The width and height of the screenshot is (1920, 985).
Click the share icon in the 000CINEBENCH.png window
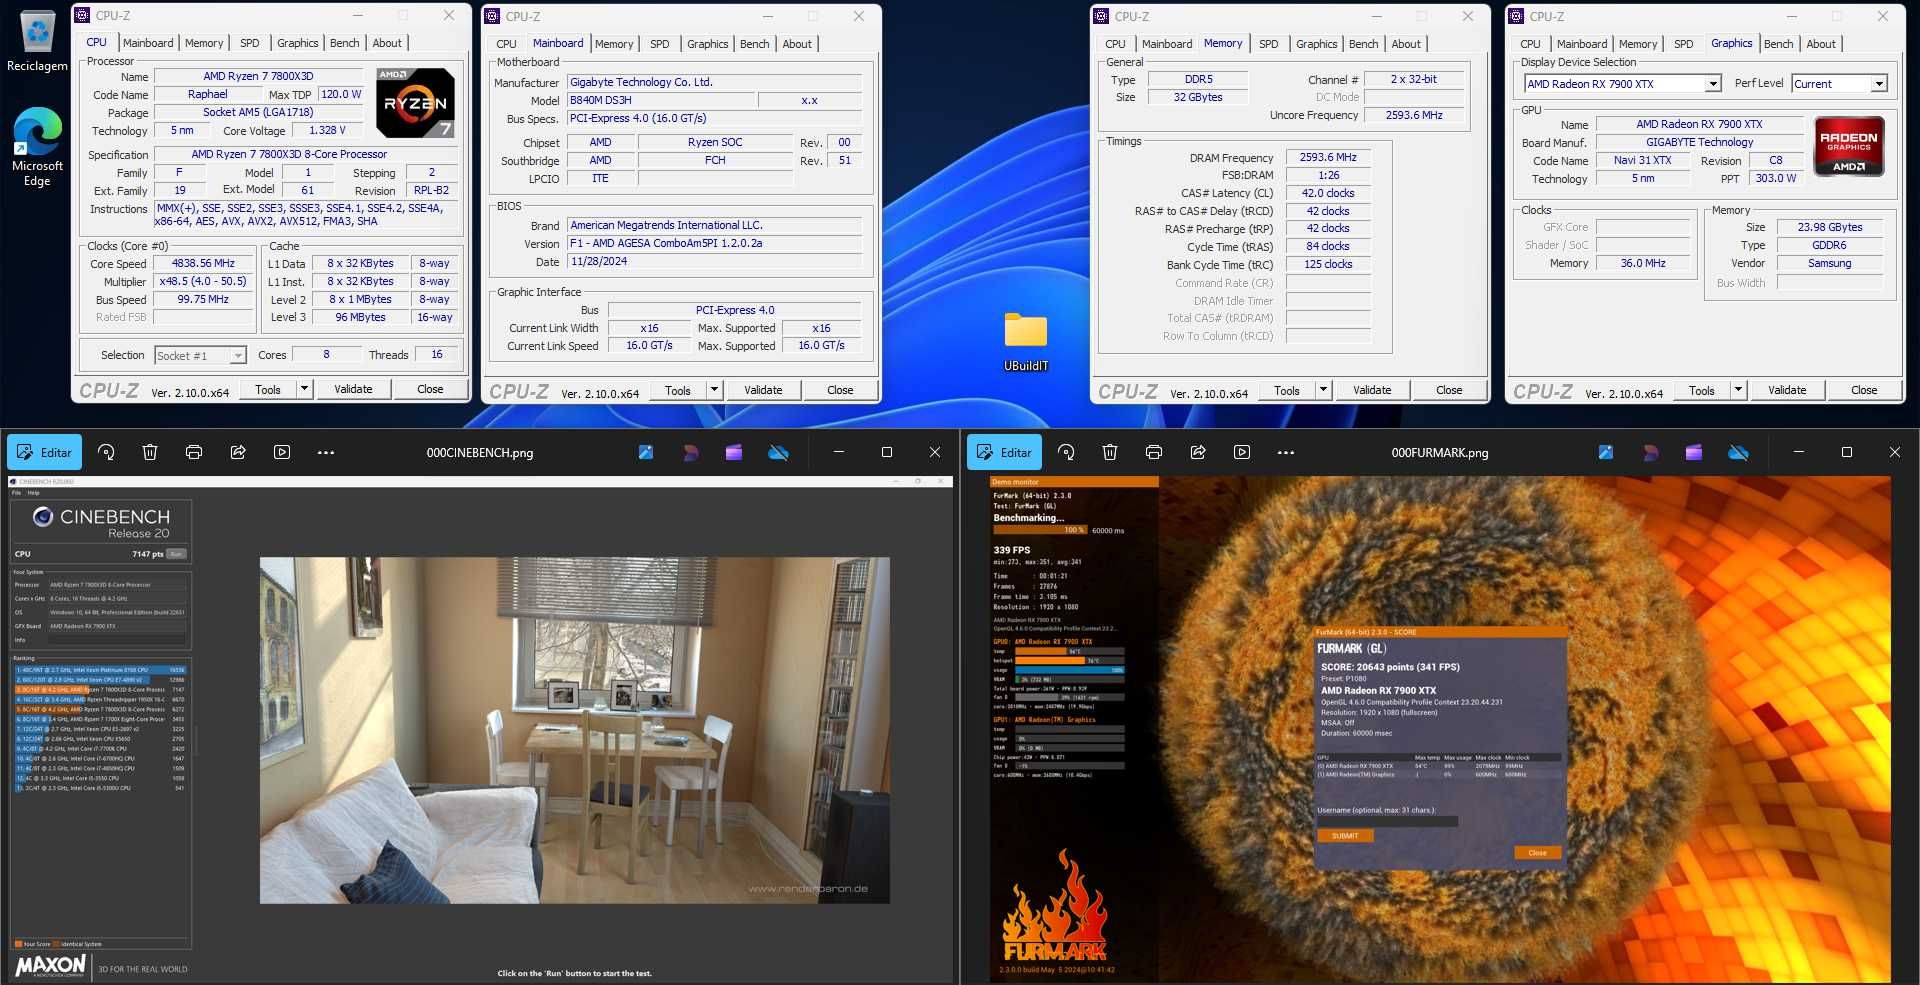coord(238,452)
